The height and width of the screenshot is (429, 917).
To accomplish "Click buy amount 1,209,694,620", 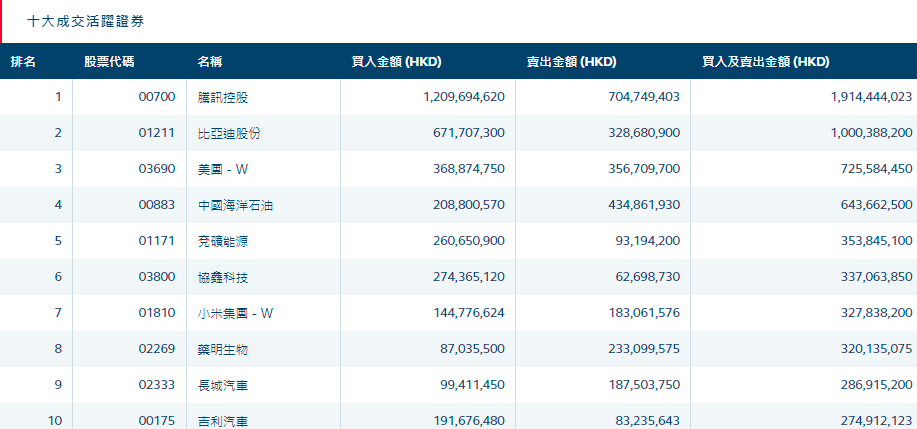I will pyautogui.click(x=464, y=97).
